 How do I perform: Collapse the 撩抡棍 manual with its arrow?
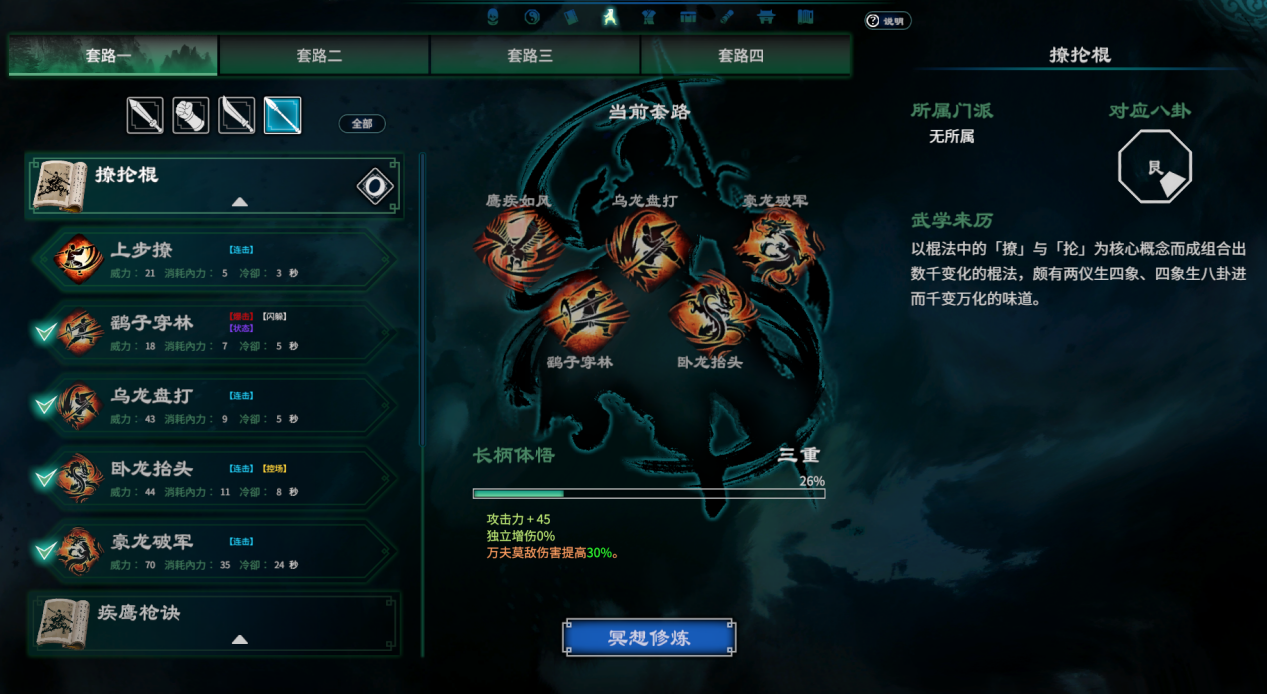coord(239,202)
